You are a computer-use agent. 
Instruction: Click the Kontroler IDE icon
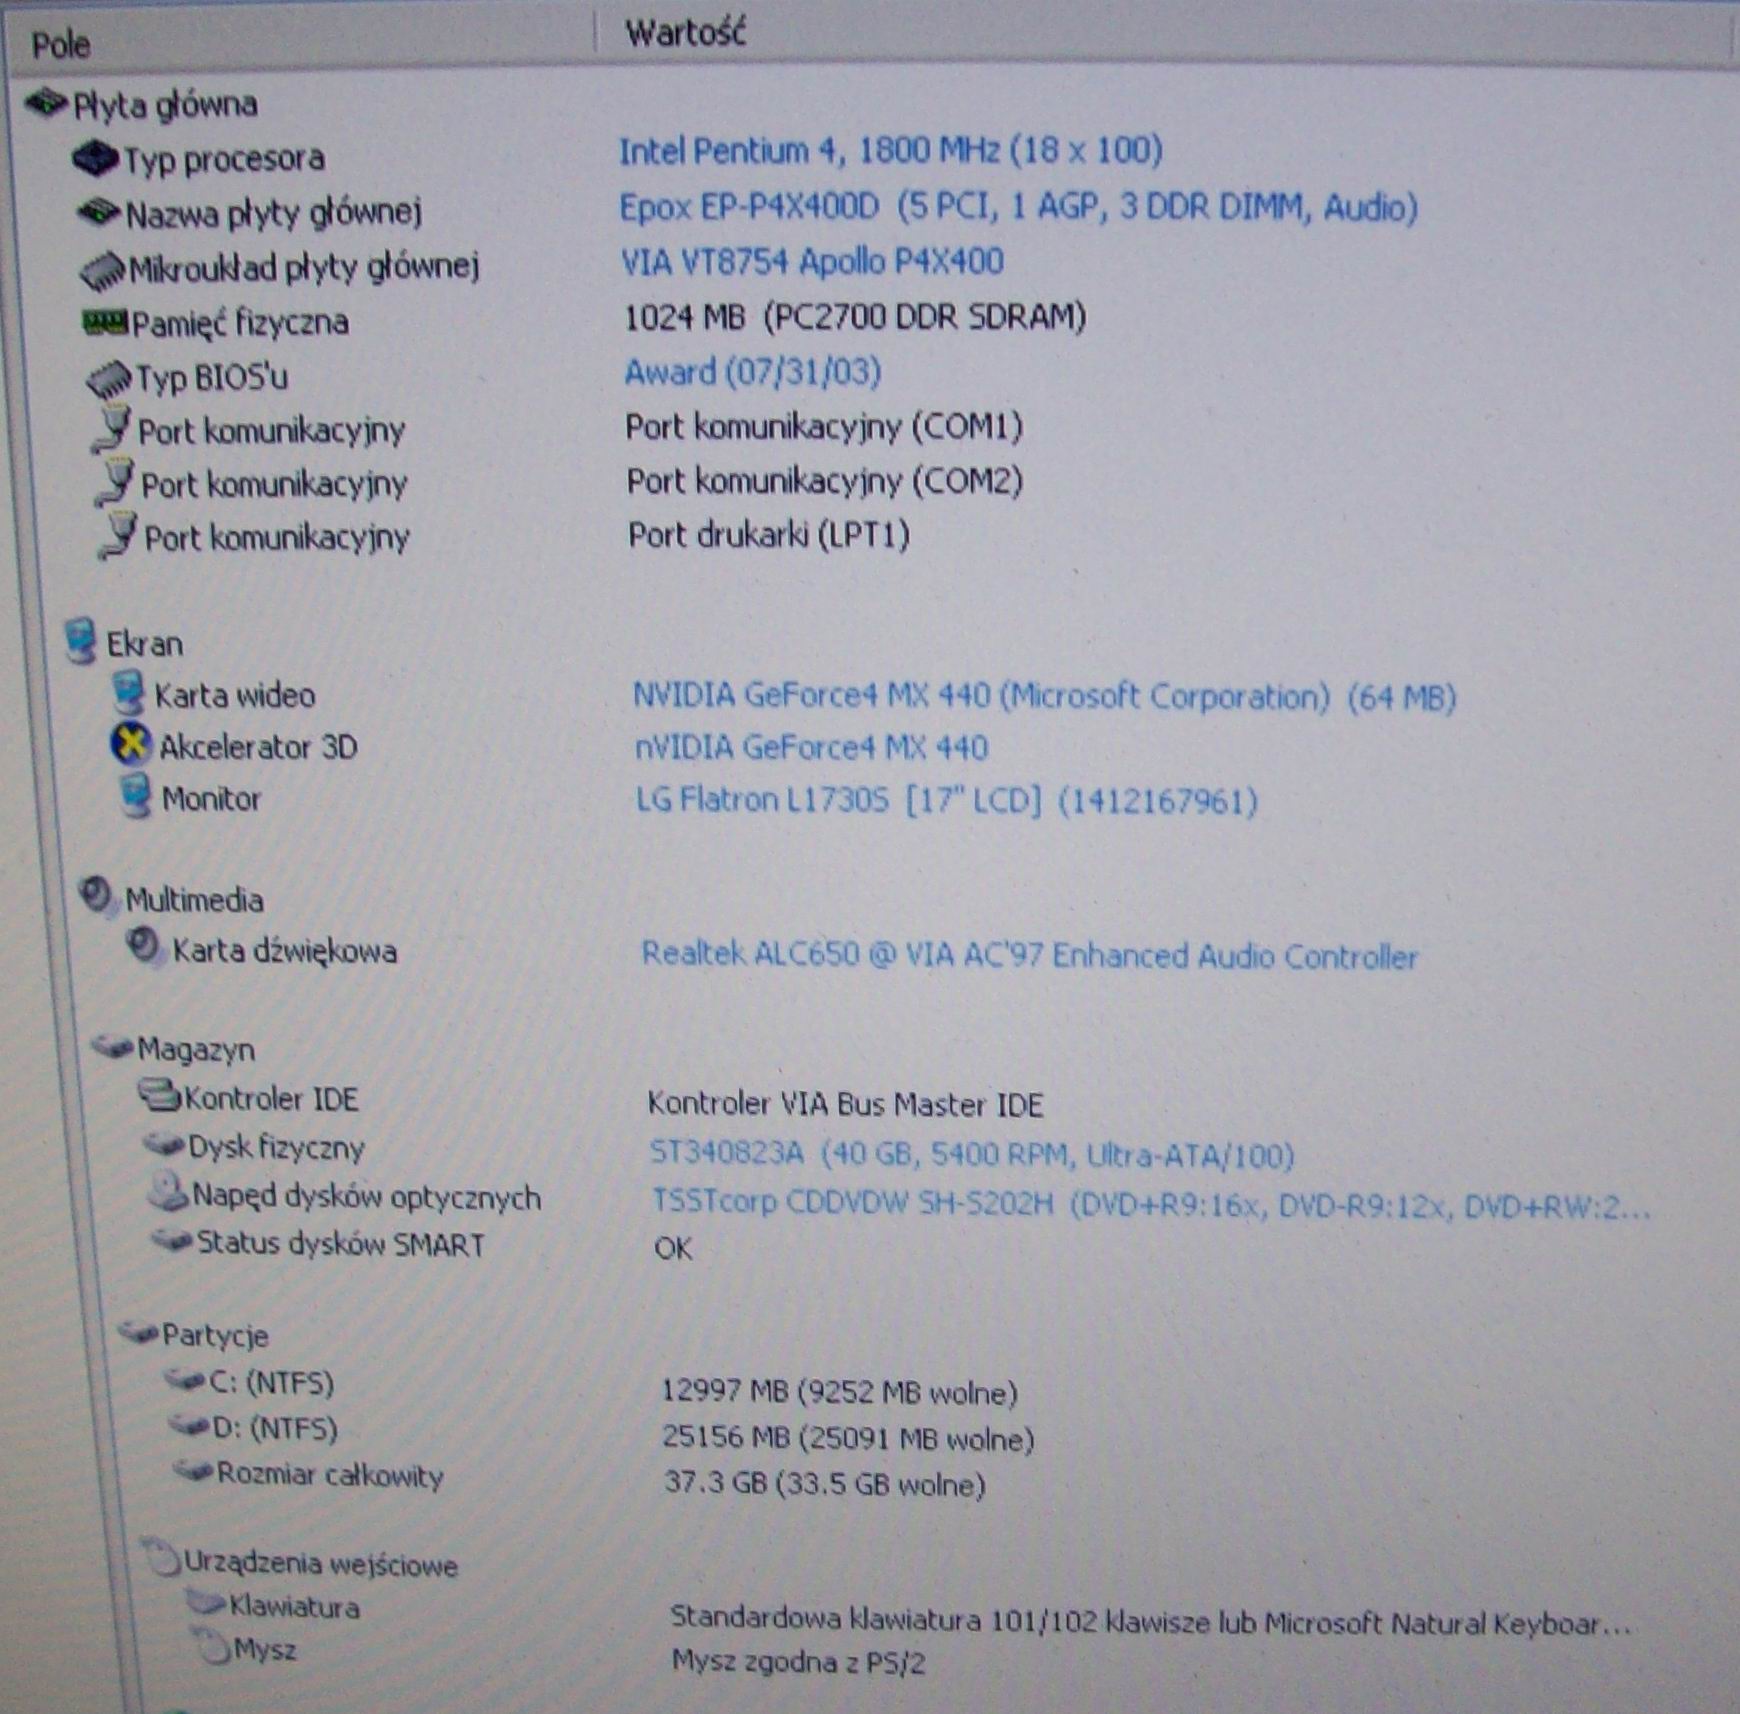[159, 1095]
